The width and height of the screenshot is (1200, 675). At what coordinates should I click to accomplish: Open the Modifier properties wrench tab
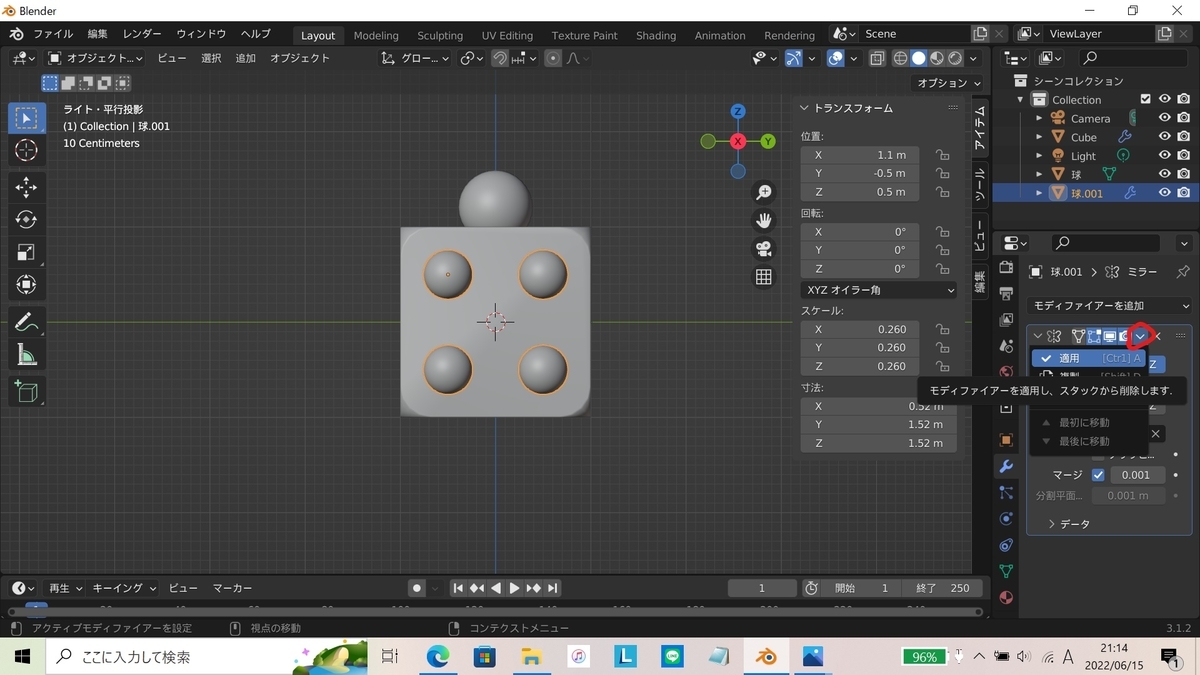(1006, 467)
